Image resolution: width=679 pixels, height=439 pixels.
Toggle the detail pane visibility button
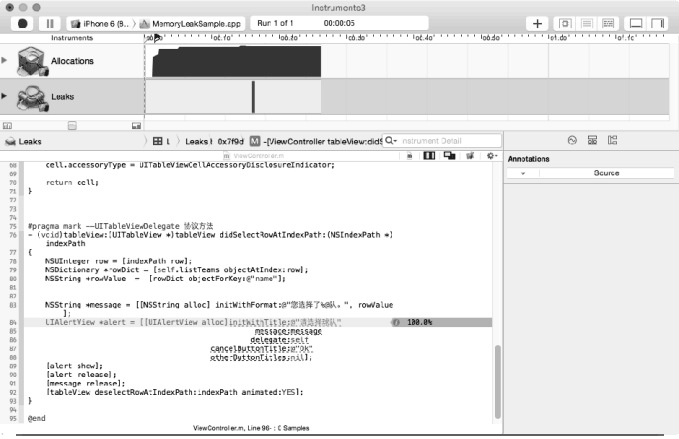point(636,22)
